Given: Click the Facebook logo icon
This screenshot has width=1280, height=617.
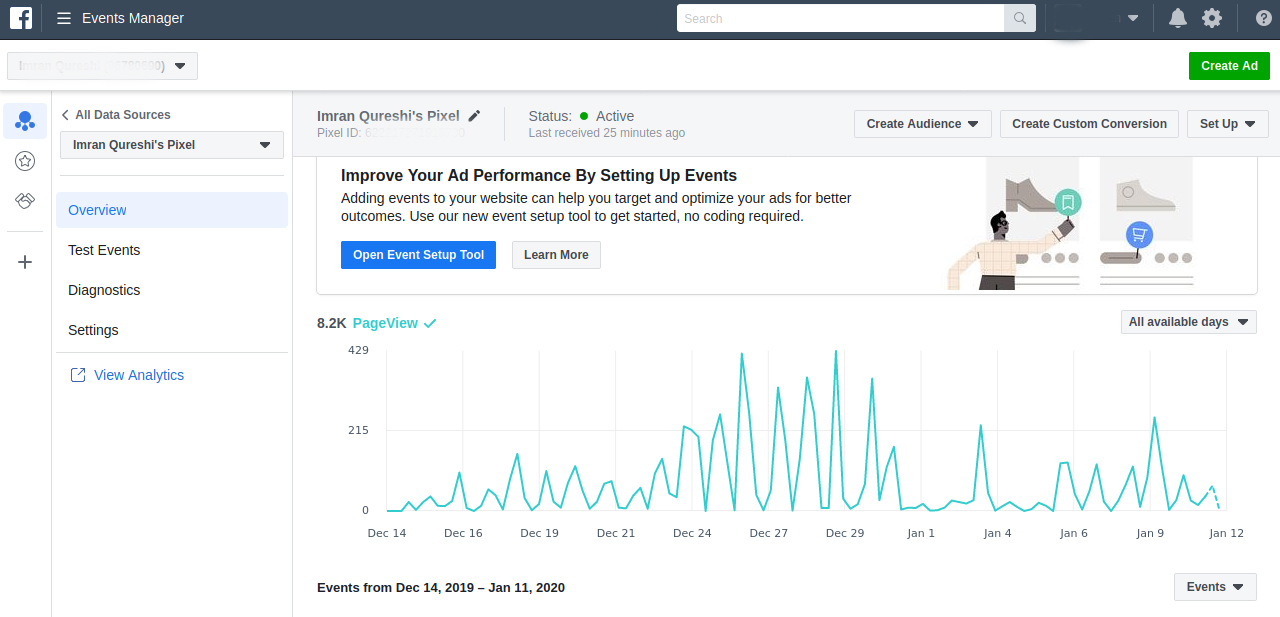Looking at the screenshot, I should coord(20,18).
